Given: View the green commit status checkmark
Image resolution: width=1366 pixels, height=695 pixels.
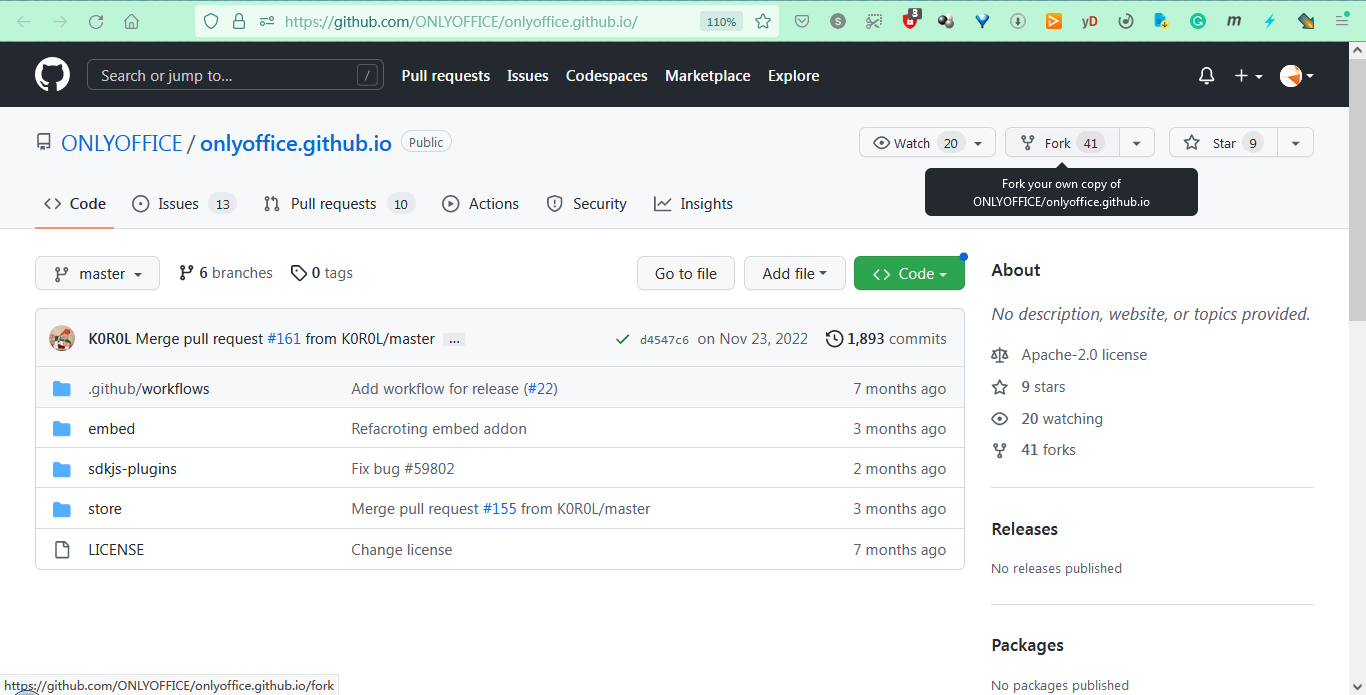Looking at the screenshot, I should (623, 339).
